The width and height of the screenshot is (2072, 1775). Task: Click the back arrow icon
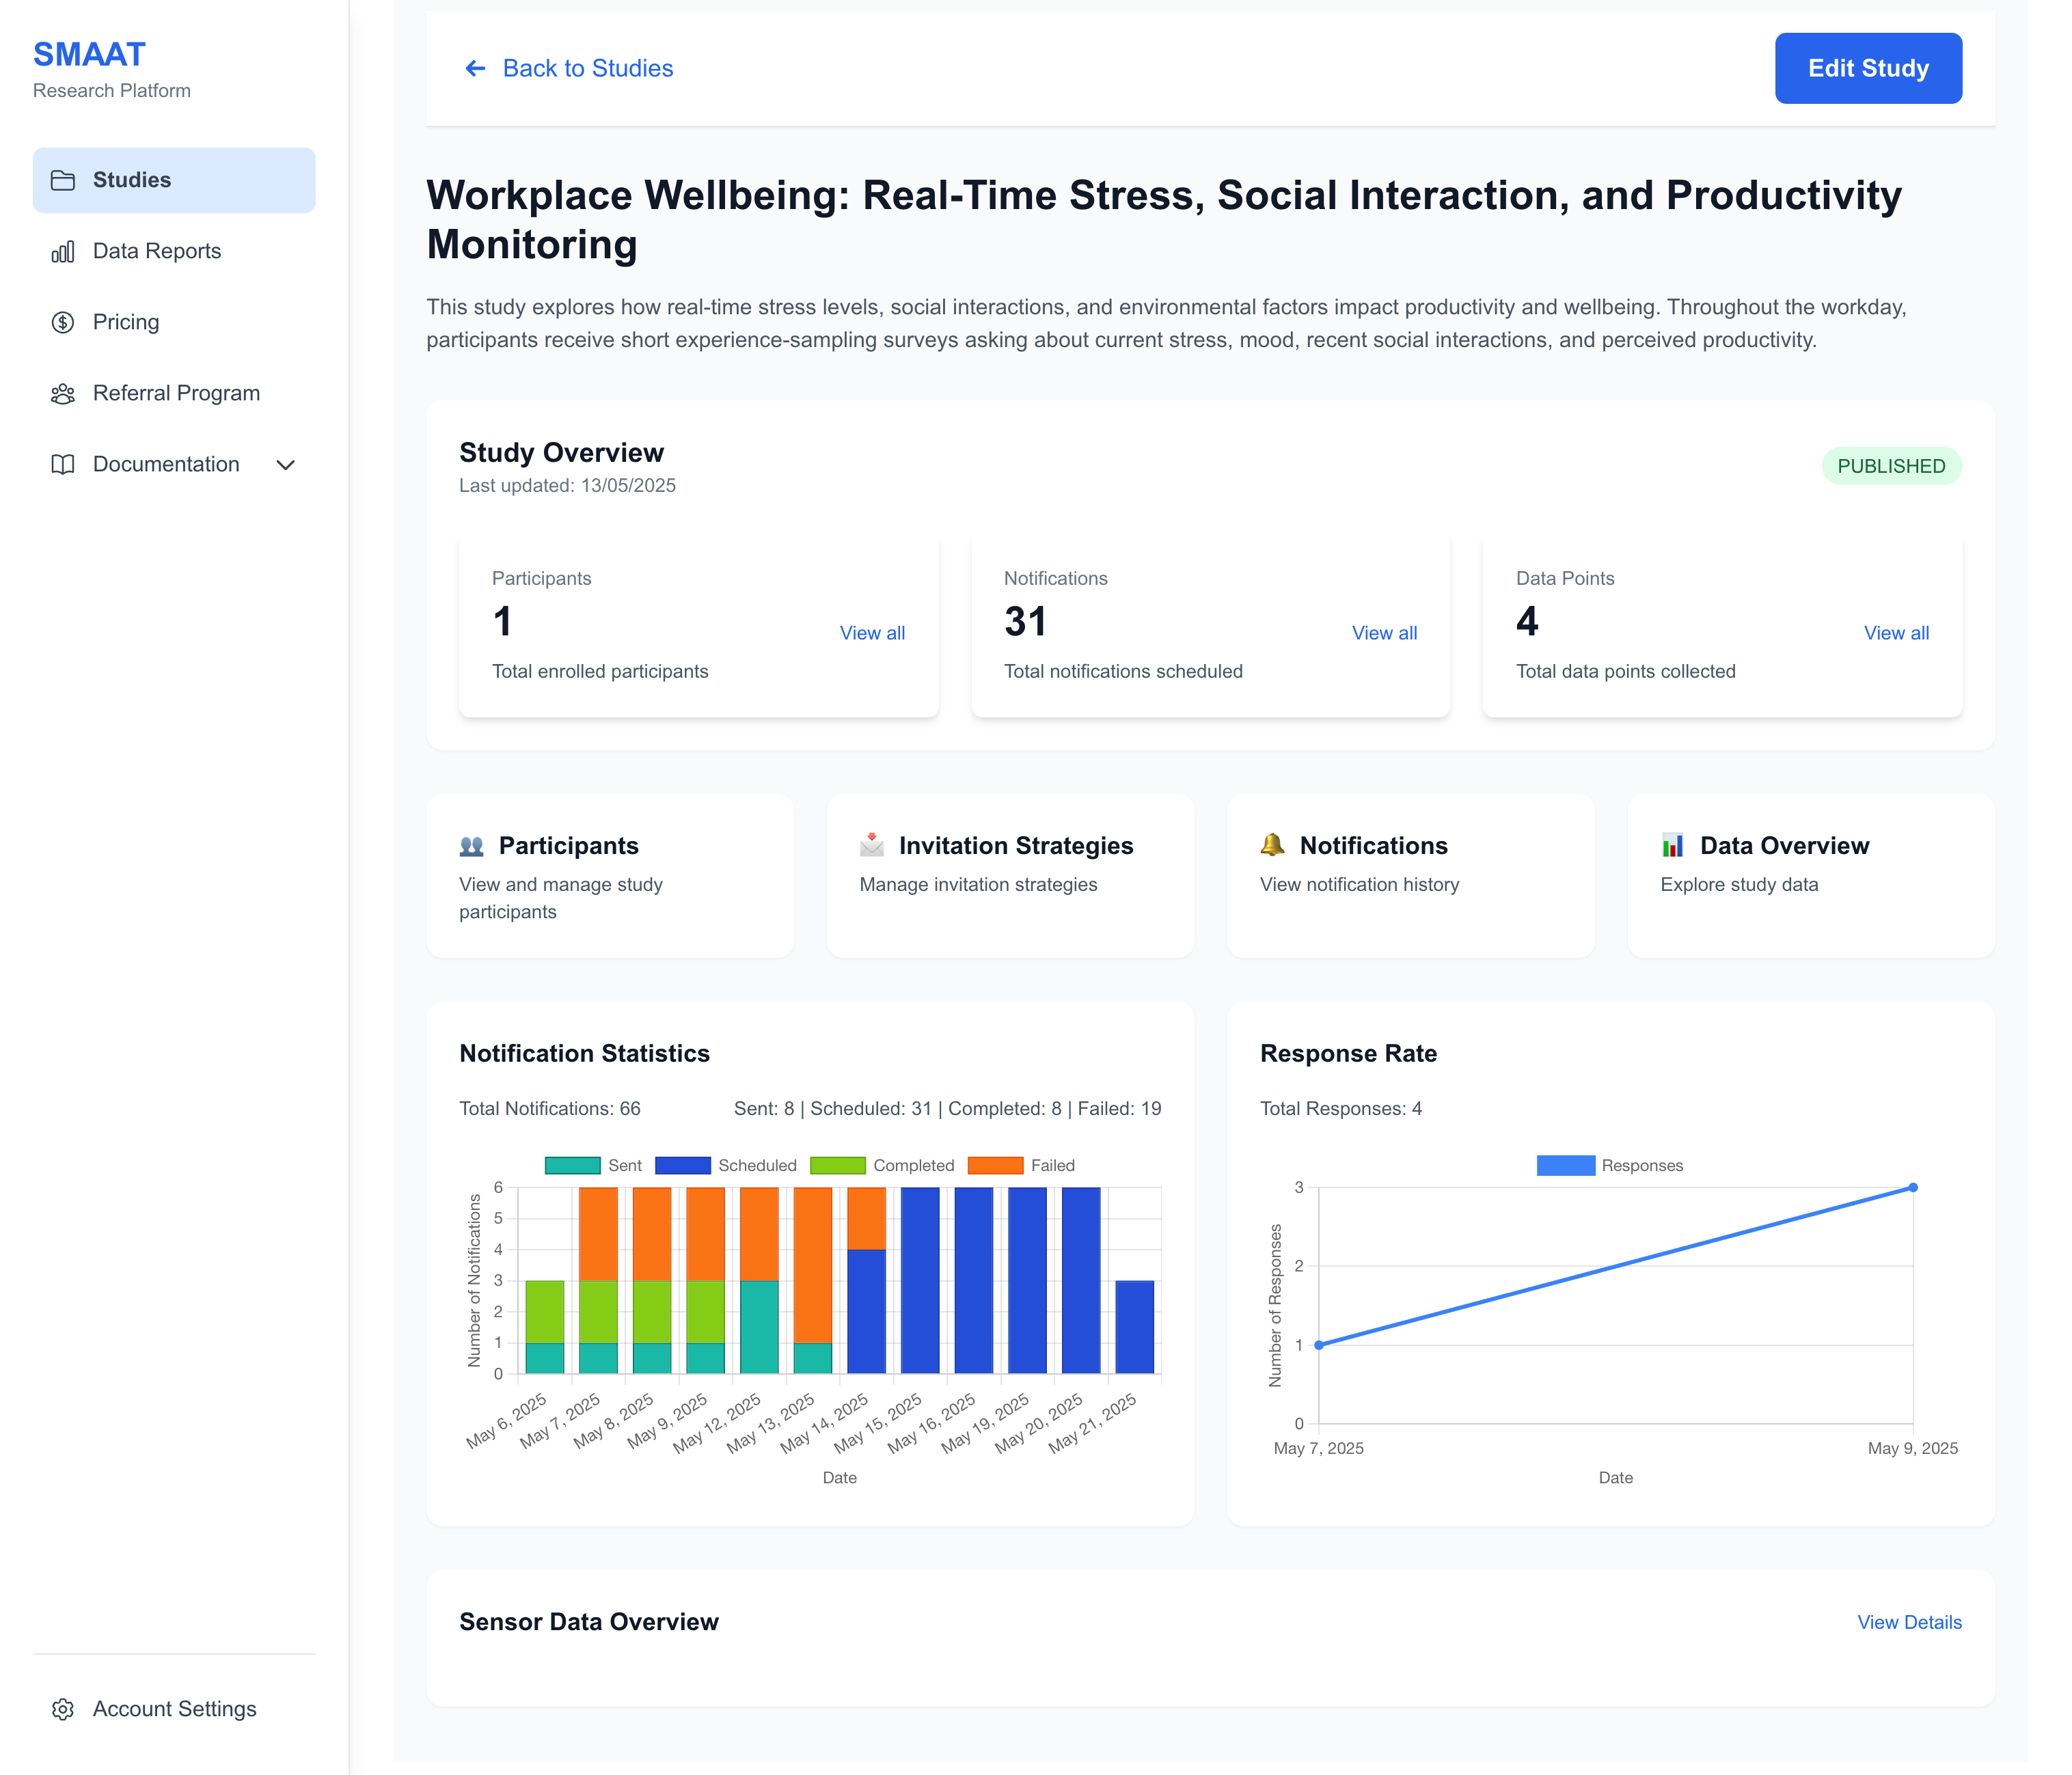(x=475, y=68)
